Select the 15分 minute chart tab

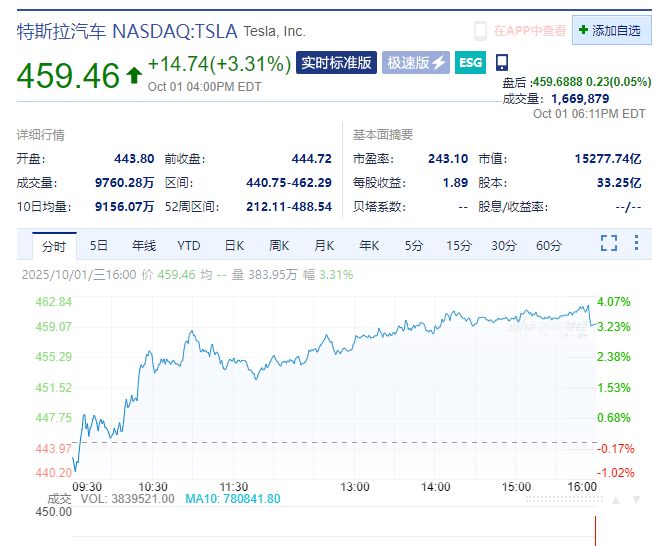[459, 246]
